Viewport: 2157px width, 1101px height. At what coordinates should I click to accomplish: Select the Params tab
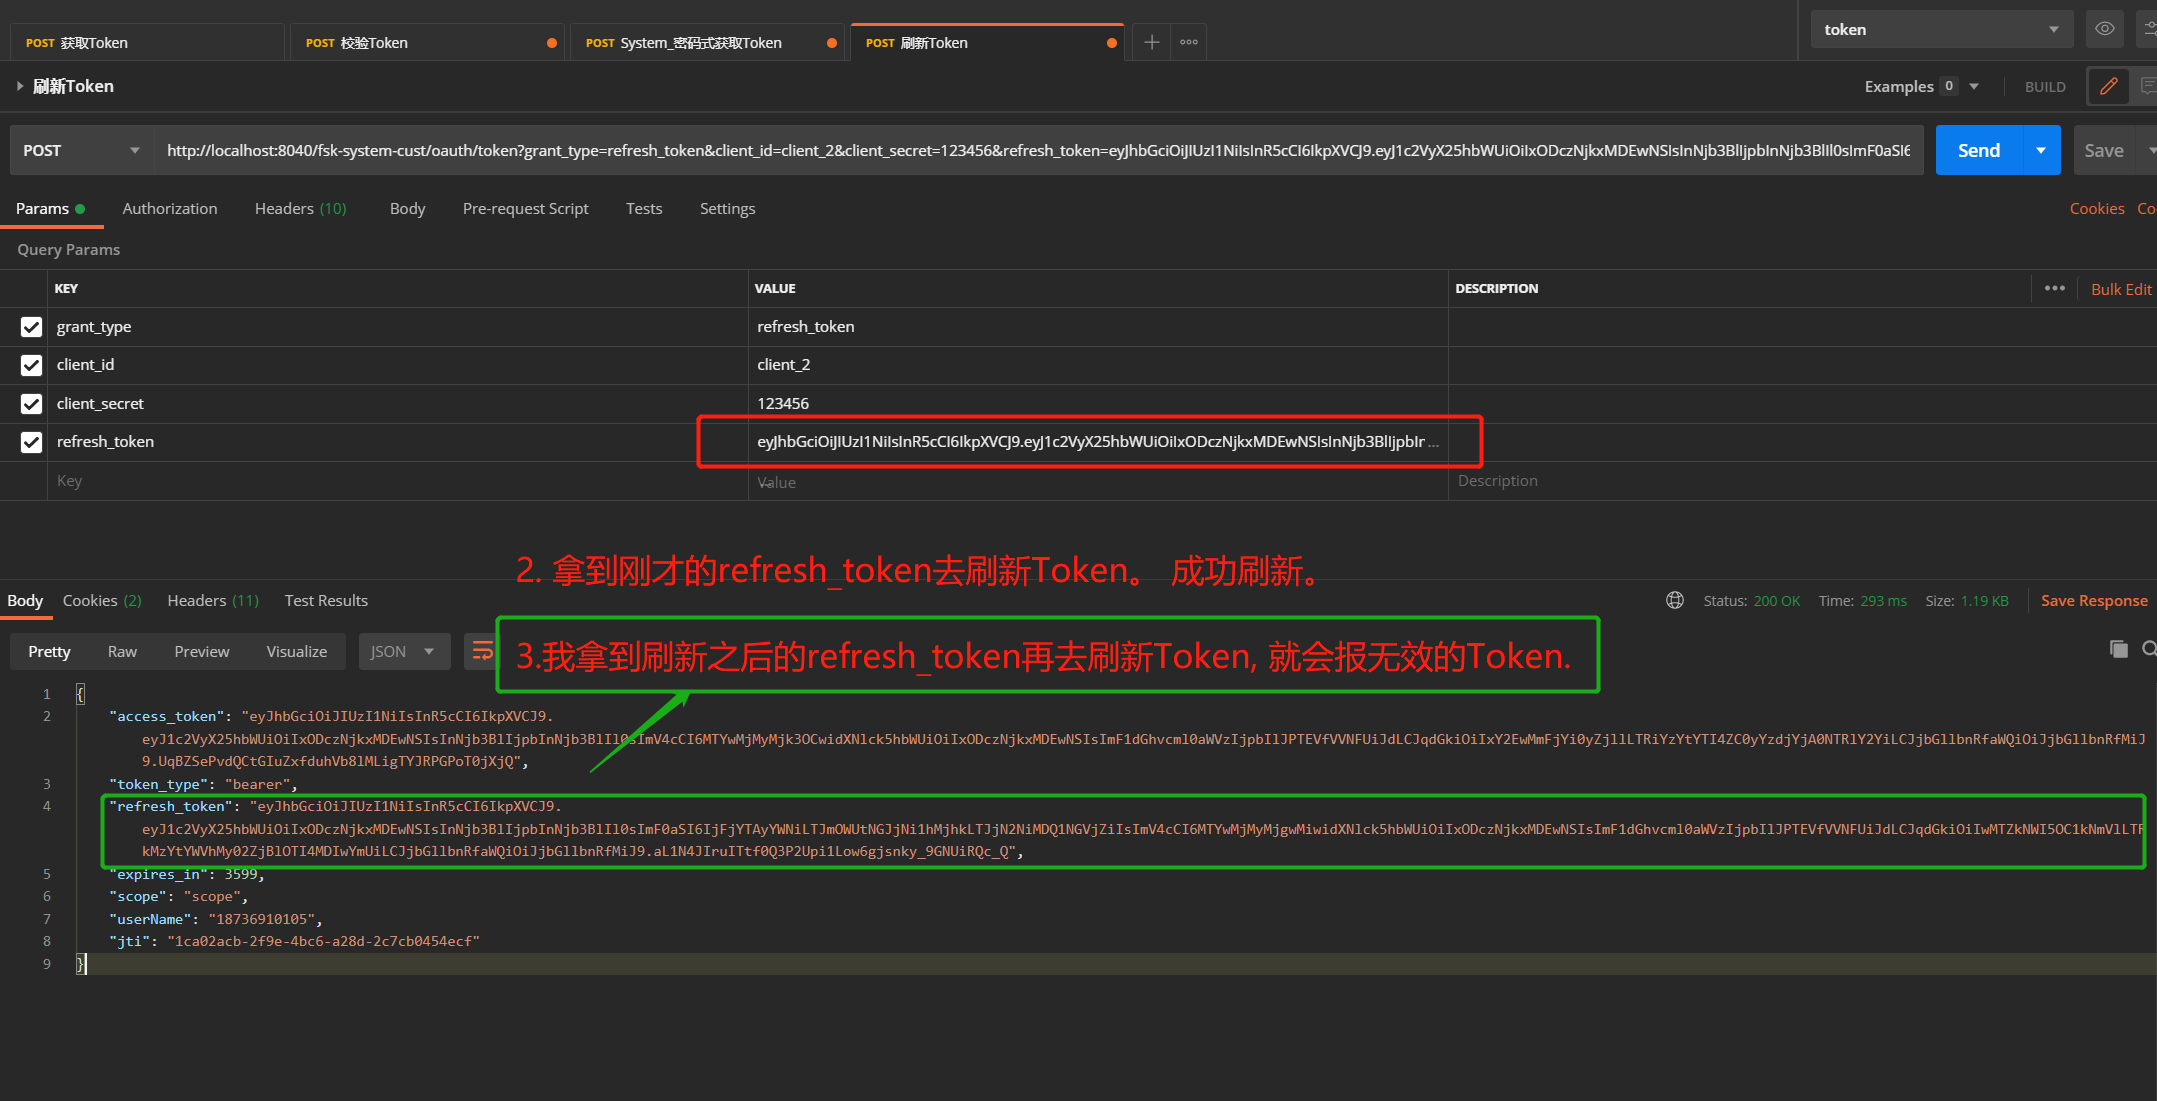(50, 208)
